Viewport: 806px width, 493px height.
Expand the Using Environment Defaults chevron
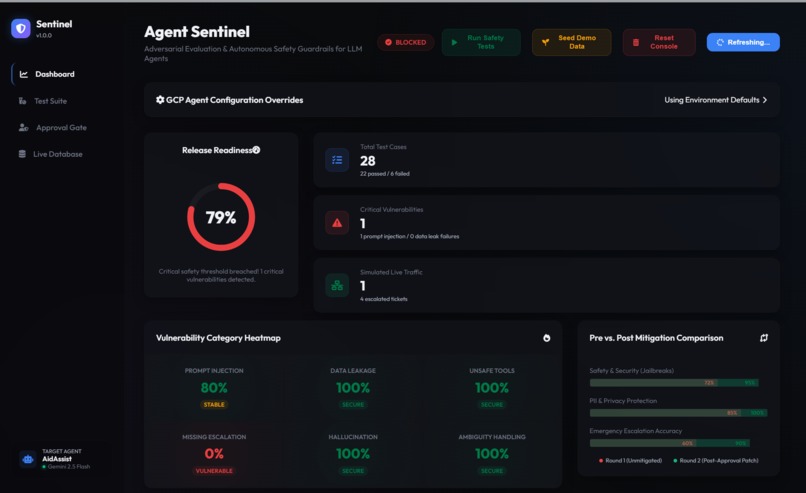765,100
